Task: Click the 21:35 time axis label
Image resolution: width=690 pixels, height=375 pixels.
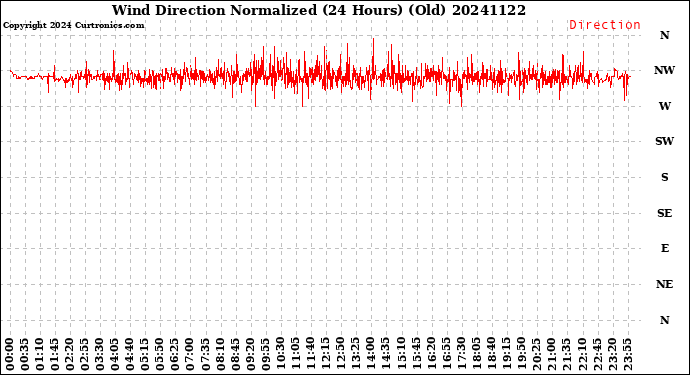Action: [x=566, y=355]
